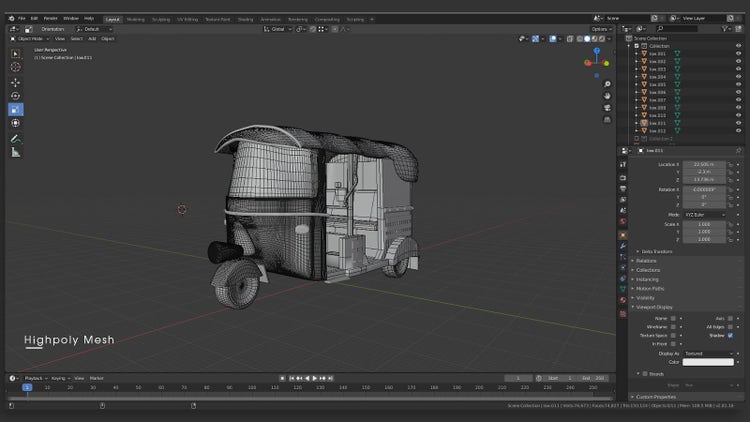Hide Collection with its eye icon

click(739, 46)
